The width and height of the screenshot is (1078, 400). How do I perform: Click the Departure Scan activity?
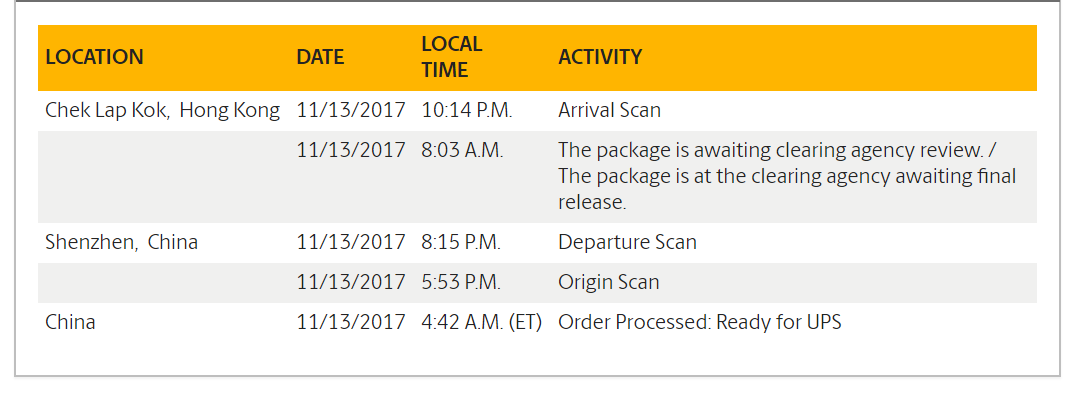(x=627, y=242)
